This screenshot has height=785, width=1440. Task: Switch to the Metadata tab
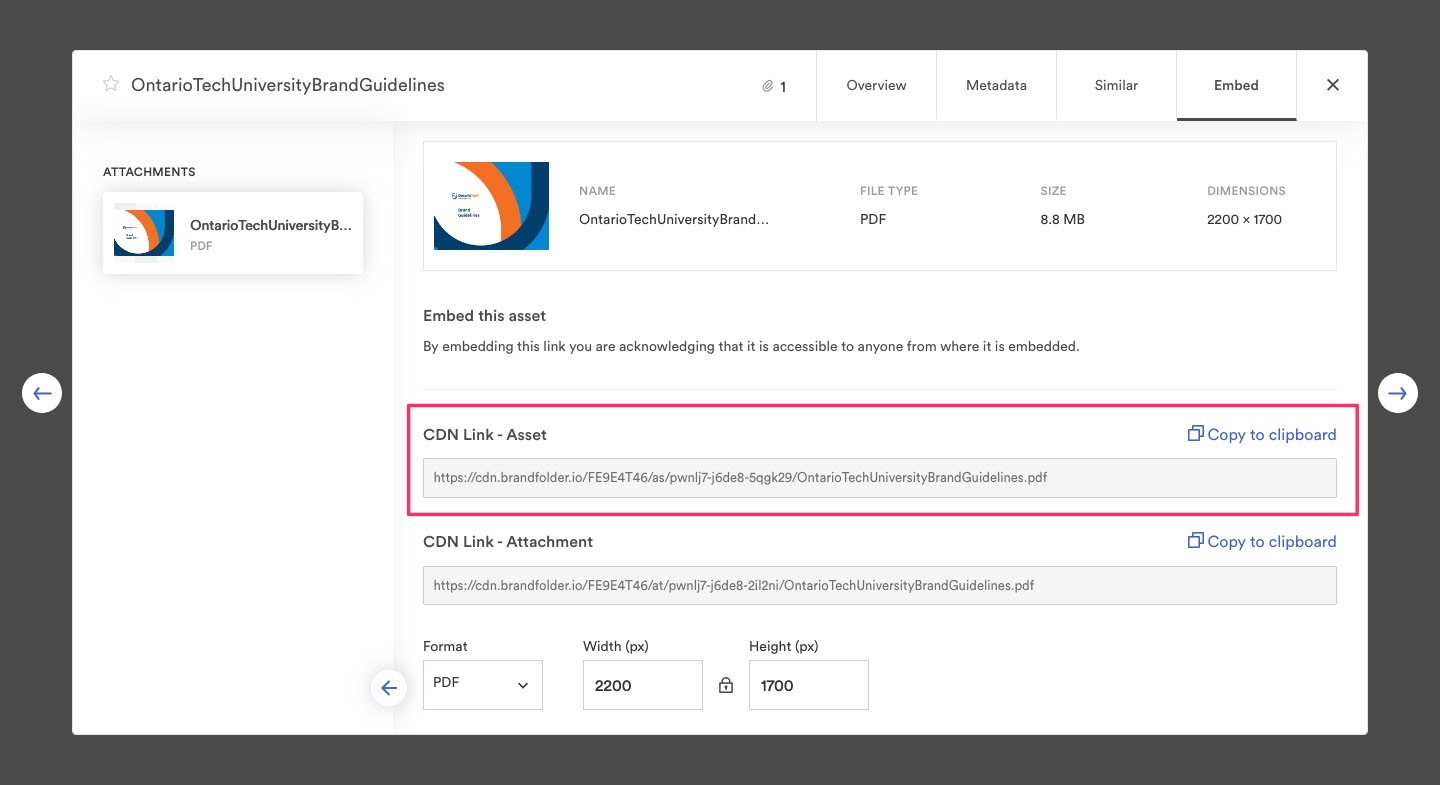996,85
